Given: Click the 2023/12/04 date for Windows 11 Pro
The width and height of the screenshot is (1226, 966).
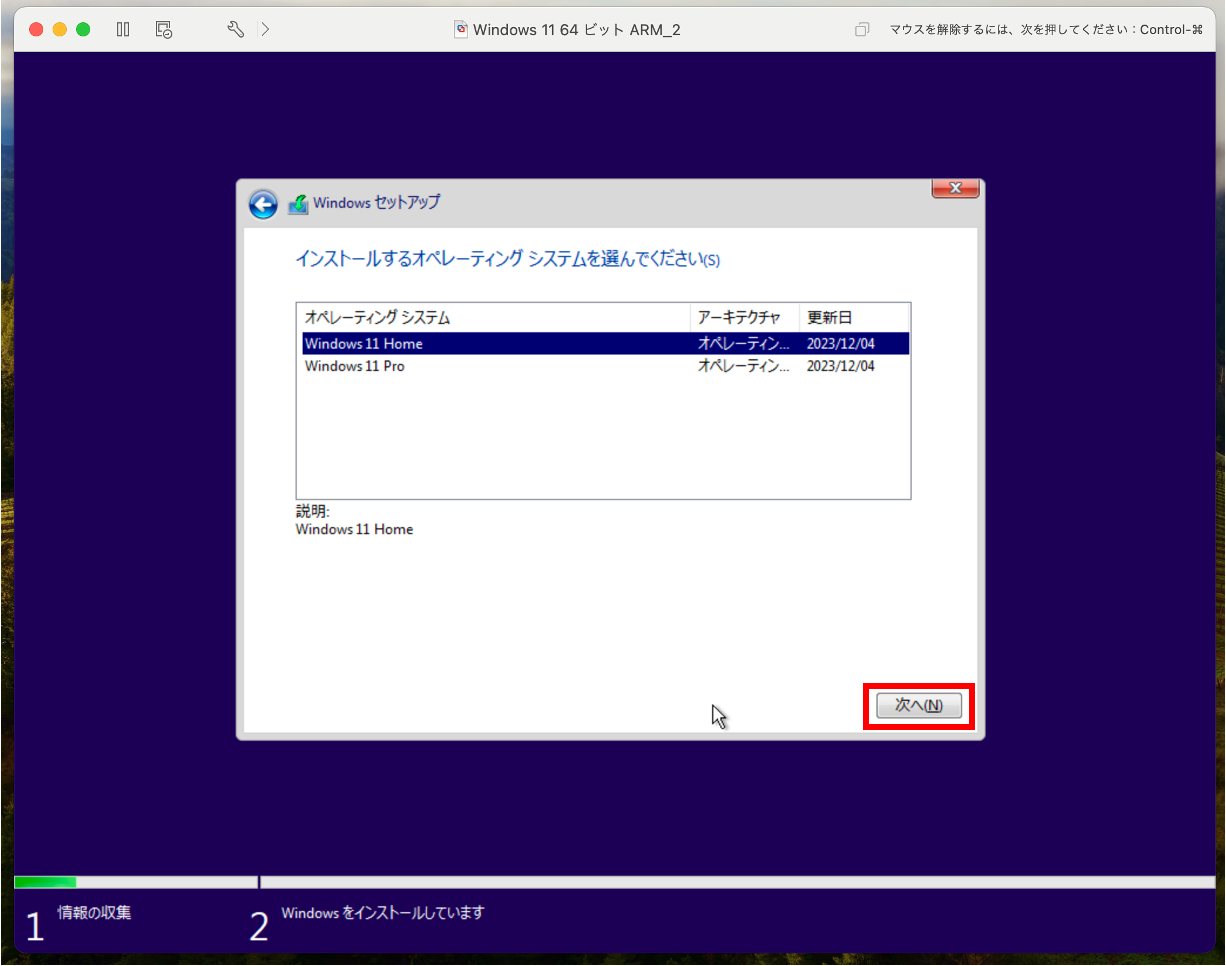Looking at the screenshot, I should click(841, 366).
